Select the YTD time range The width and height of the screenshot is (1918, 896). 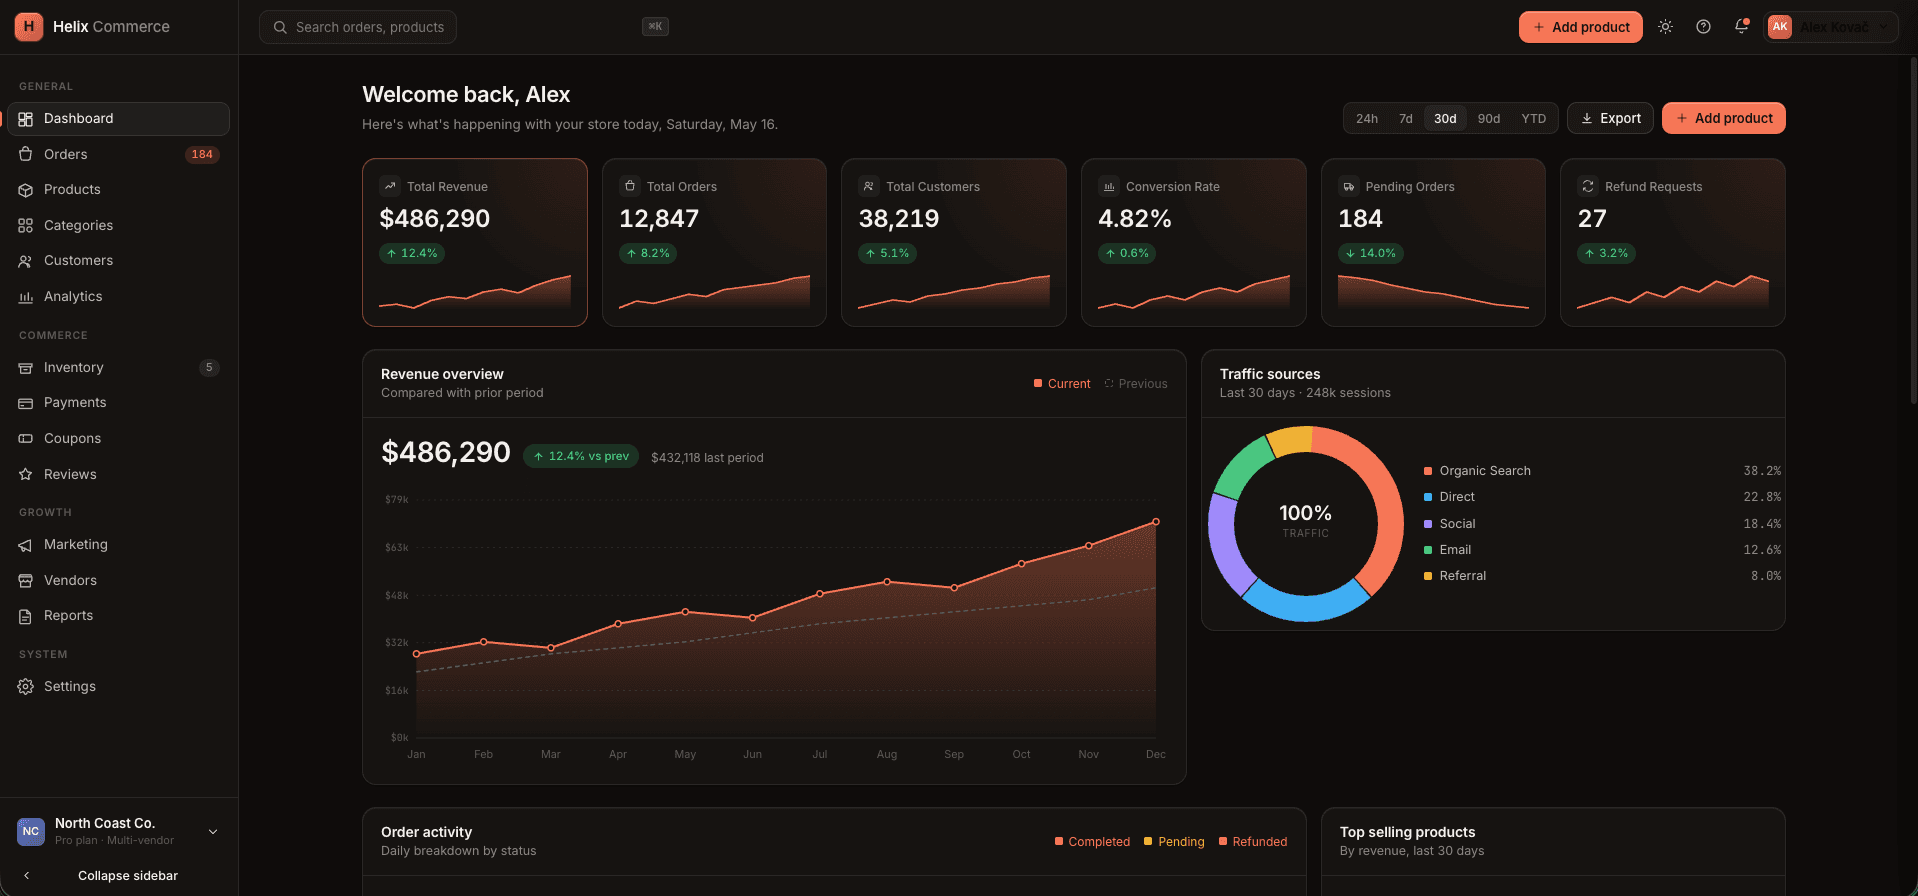[1533, 118]
